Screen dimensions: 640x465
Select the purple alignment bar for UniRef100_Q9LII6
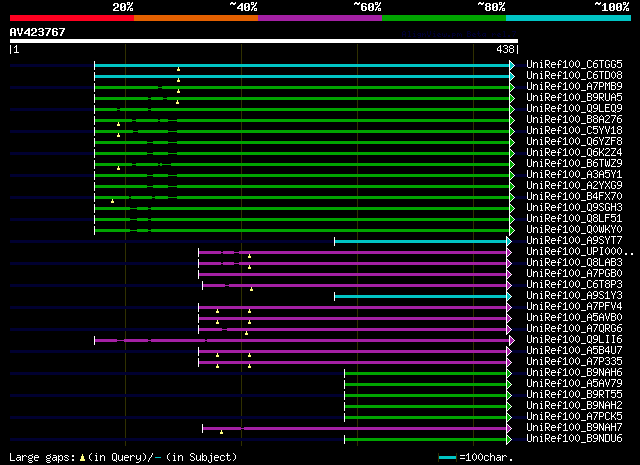point(302,340)
